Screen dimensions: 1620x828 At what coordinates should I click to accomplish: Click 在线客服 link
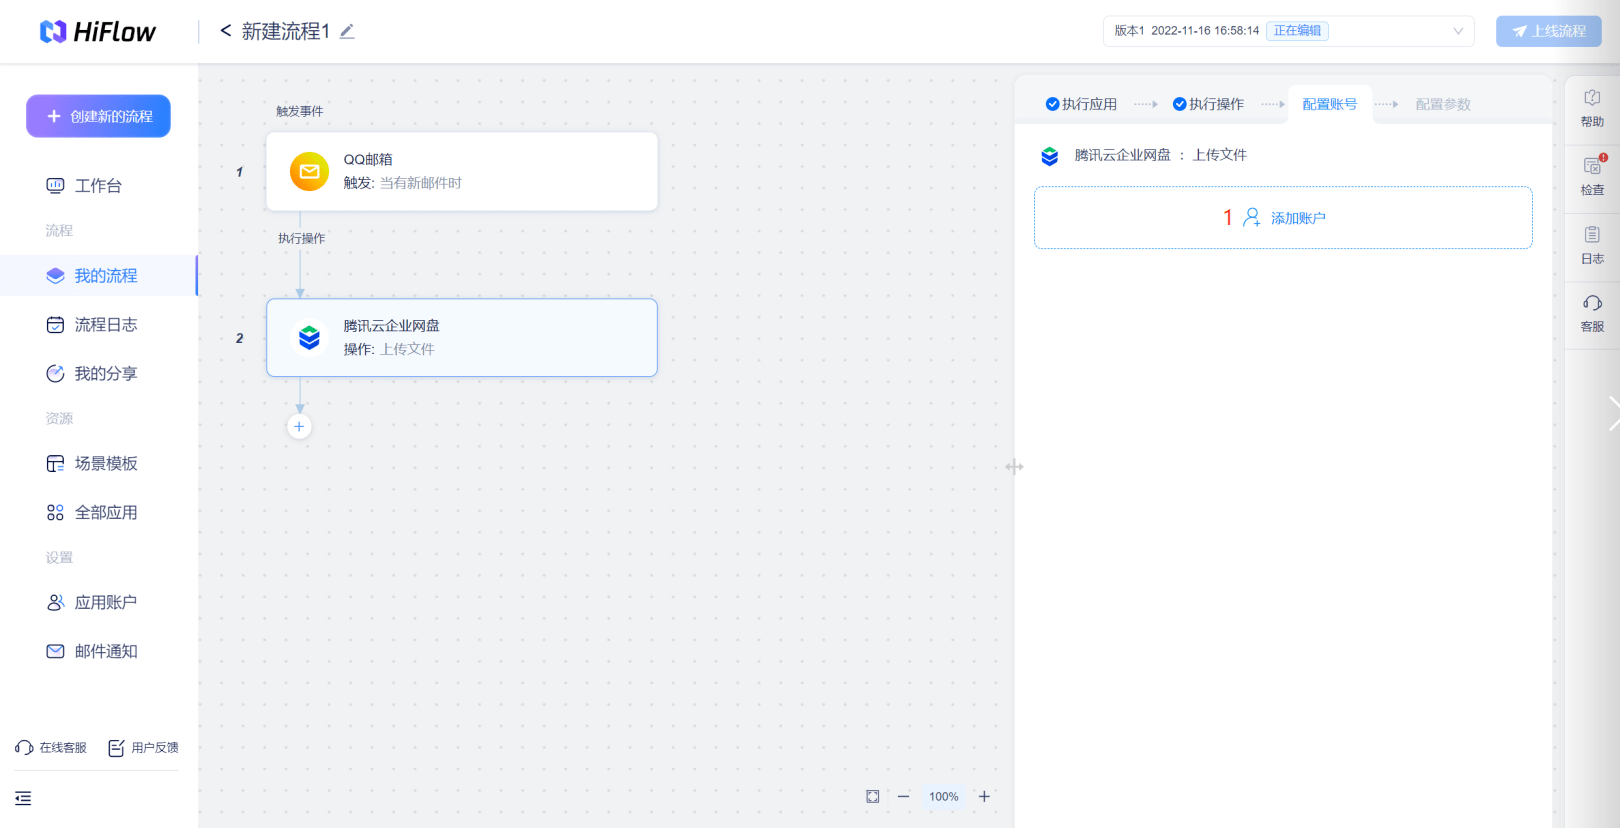(51, 748)
